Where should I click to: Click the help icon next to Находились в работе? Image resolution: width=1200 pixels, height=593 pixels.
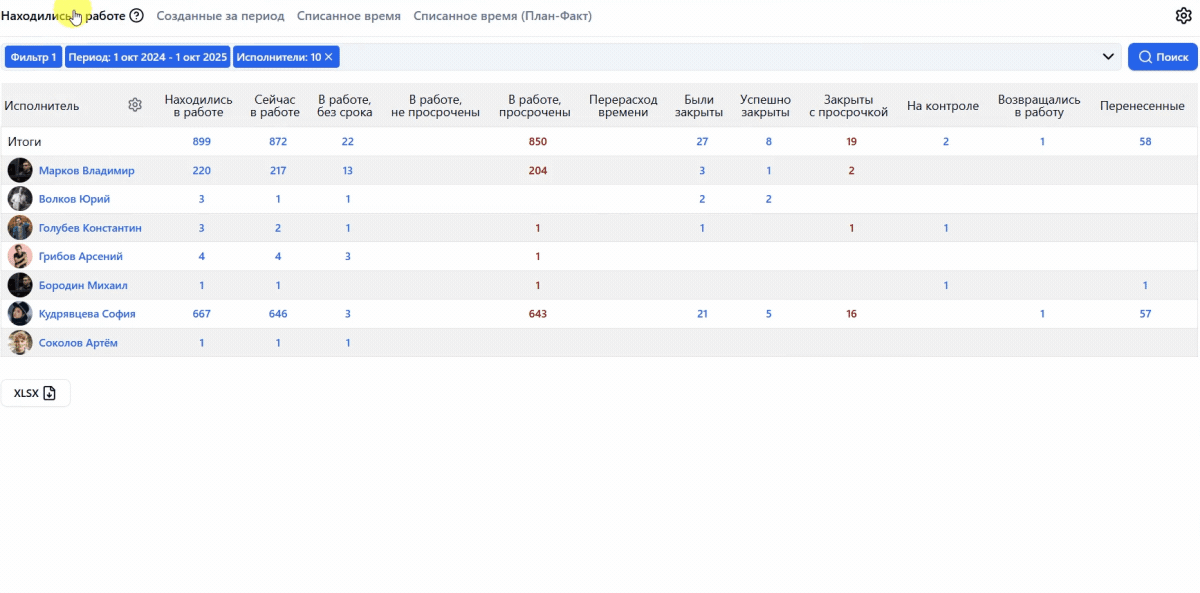pyautogui.click(x=137, y=16)
